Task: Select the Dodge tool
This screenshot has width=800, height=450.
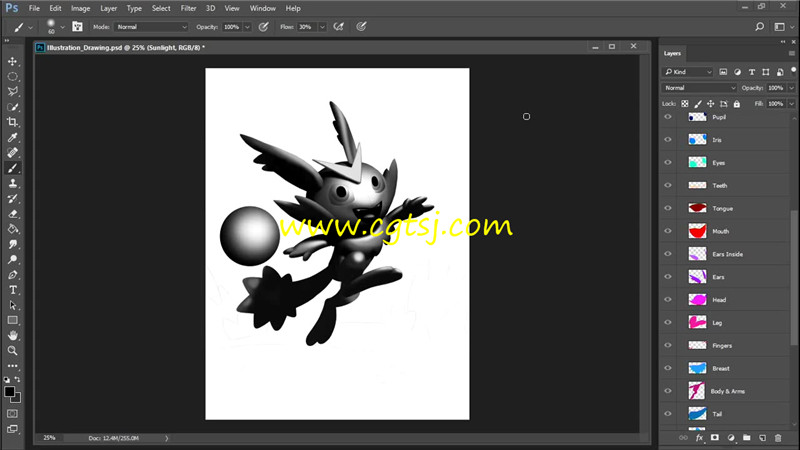Action: [12, 259]
